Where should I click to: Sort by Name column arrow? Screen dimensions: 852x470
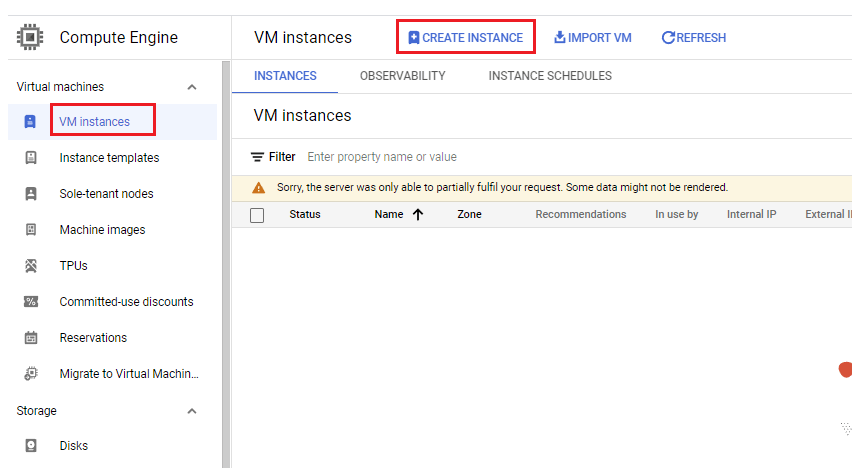point(417,215)
